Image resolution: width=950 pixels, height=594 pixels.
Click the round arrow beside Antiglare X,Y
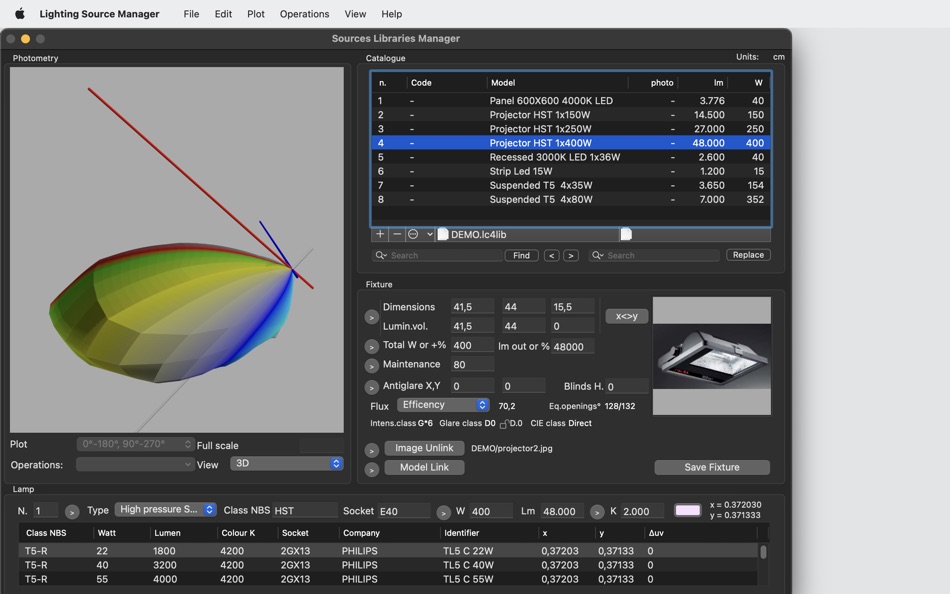(371, 387)
